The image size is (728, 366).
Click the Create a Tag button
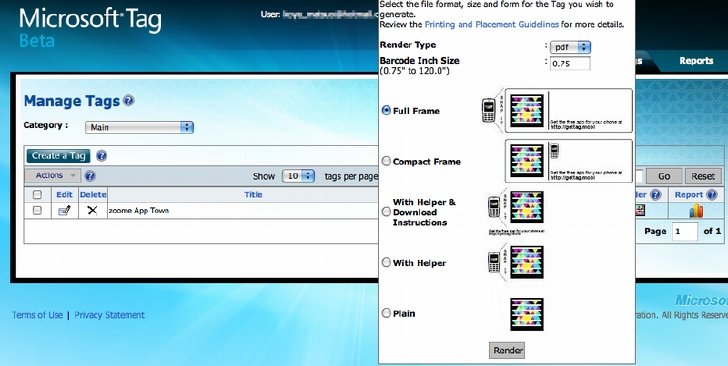(x=58, y=156)
